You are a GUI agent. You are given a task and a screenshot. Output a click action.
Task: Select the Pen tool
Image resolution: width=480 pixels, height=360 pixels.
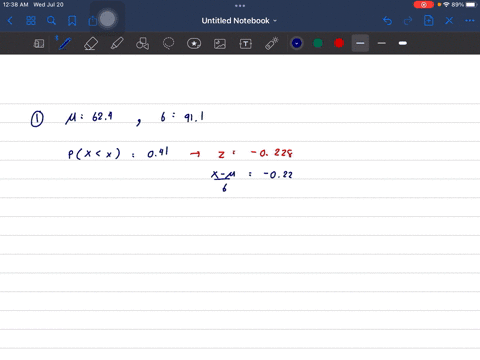[x=65, y=43]
